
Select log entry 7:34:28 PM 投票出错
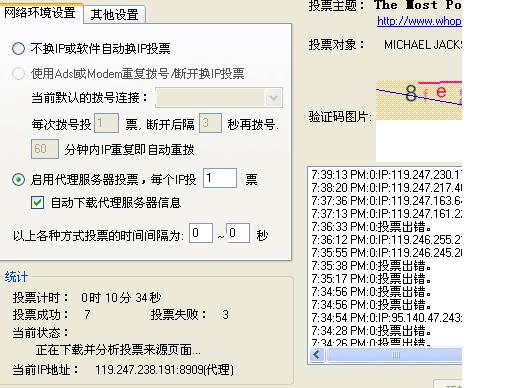pyautogui.click(x=371, y=331)
